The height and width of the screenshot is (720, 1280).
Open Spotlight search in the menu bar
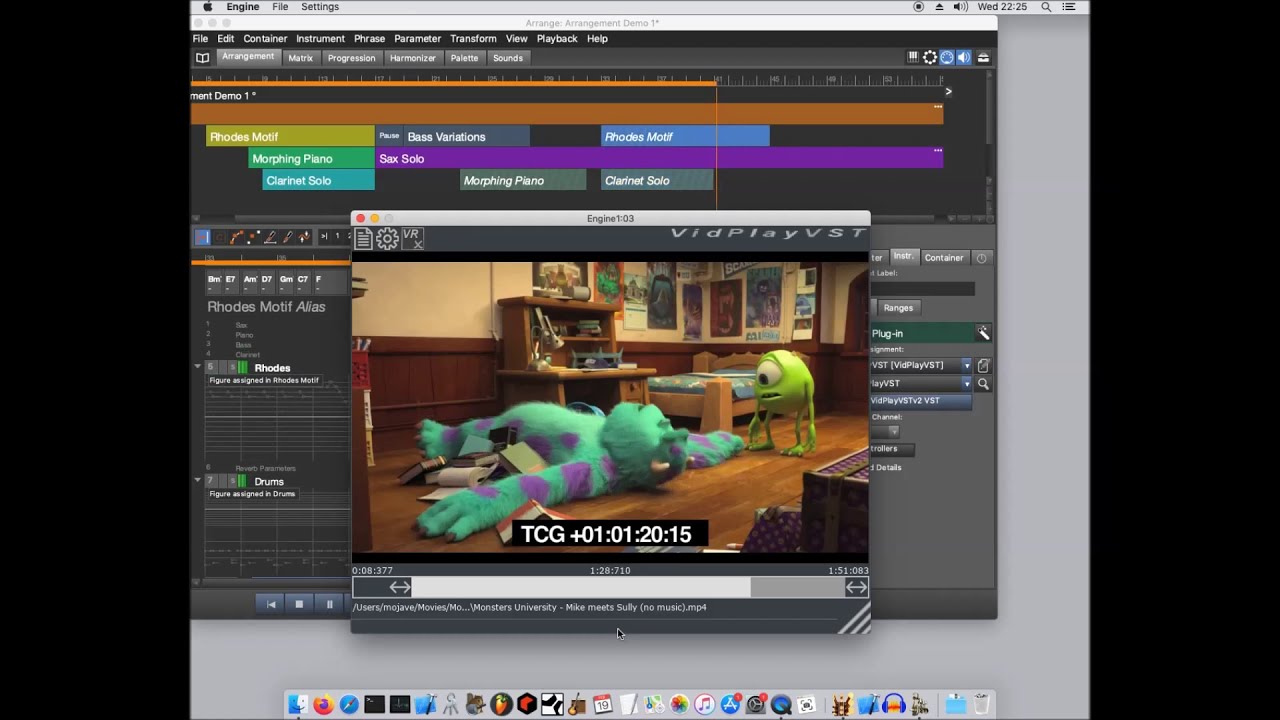[x=1046, y=7]
